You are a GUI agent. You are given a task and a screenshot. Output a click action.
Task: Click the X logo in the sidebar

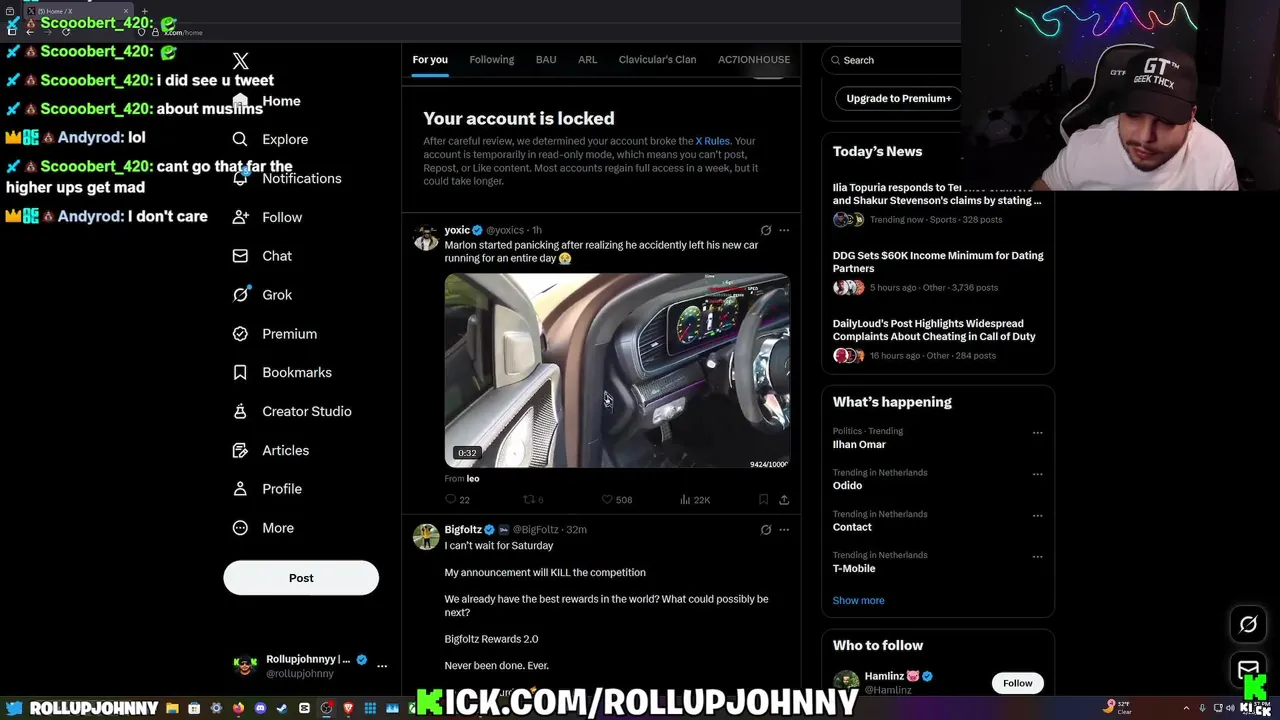pos(240,61)
